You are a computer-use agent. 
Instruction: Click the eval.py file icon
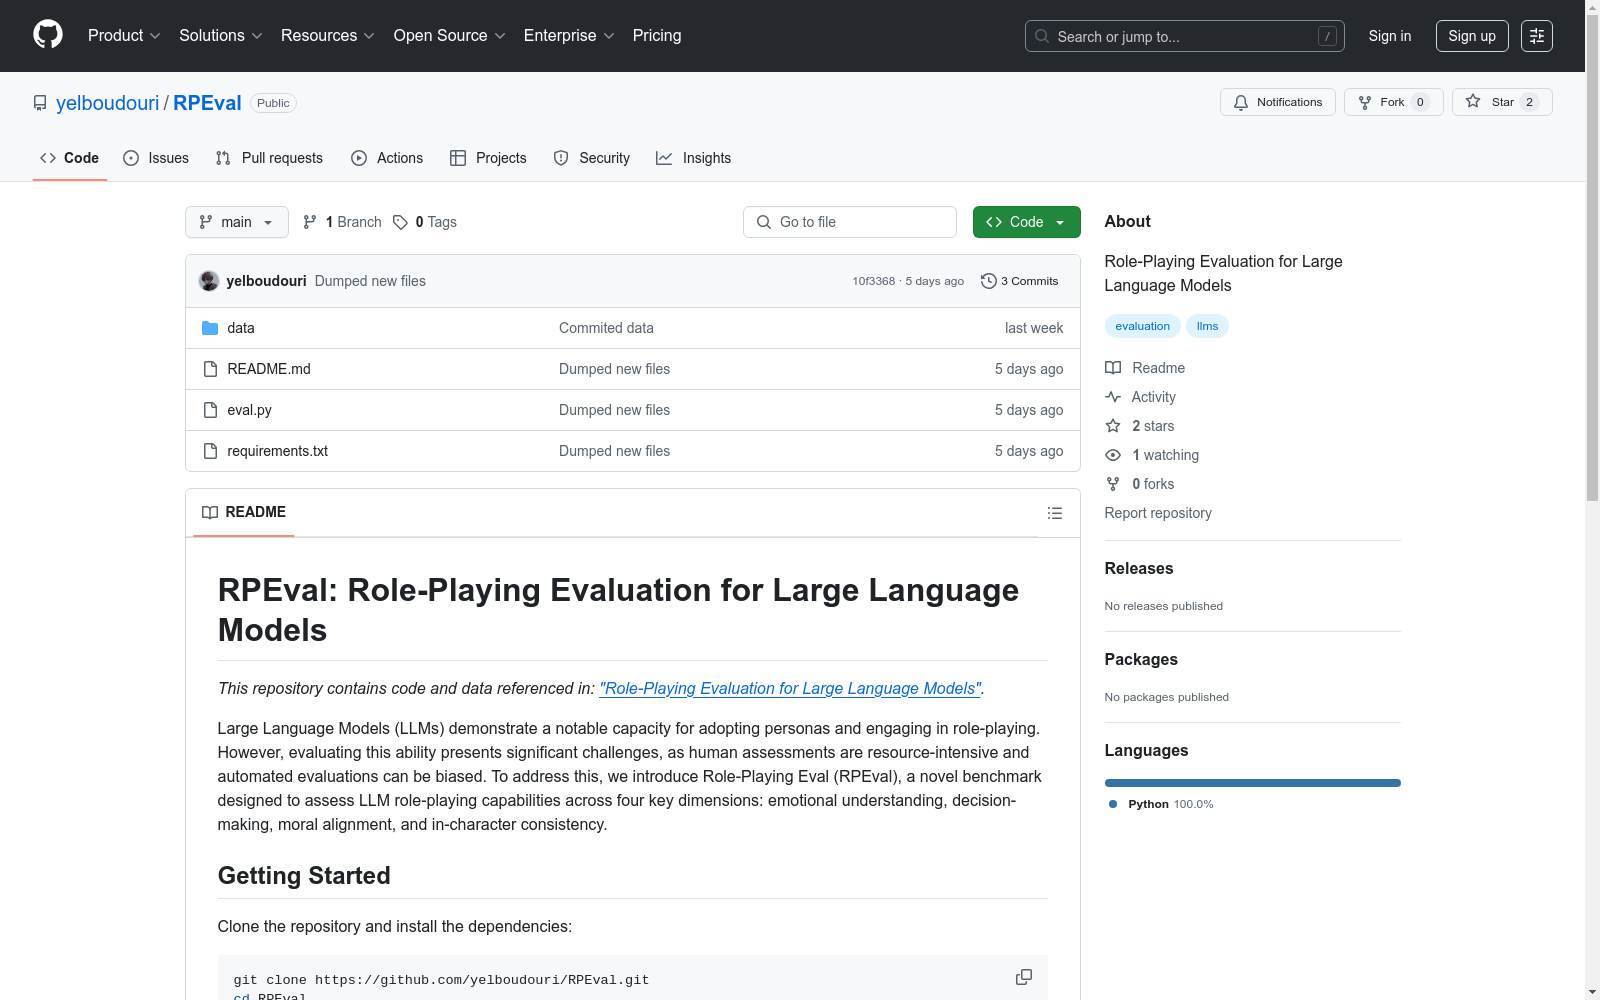click(x=210, y=410)
